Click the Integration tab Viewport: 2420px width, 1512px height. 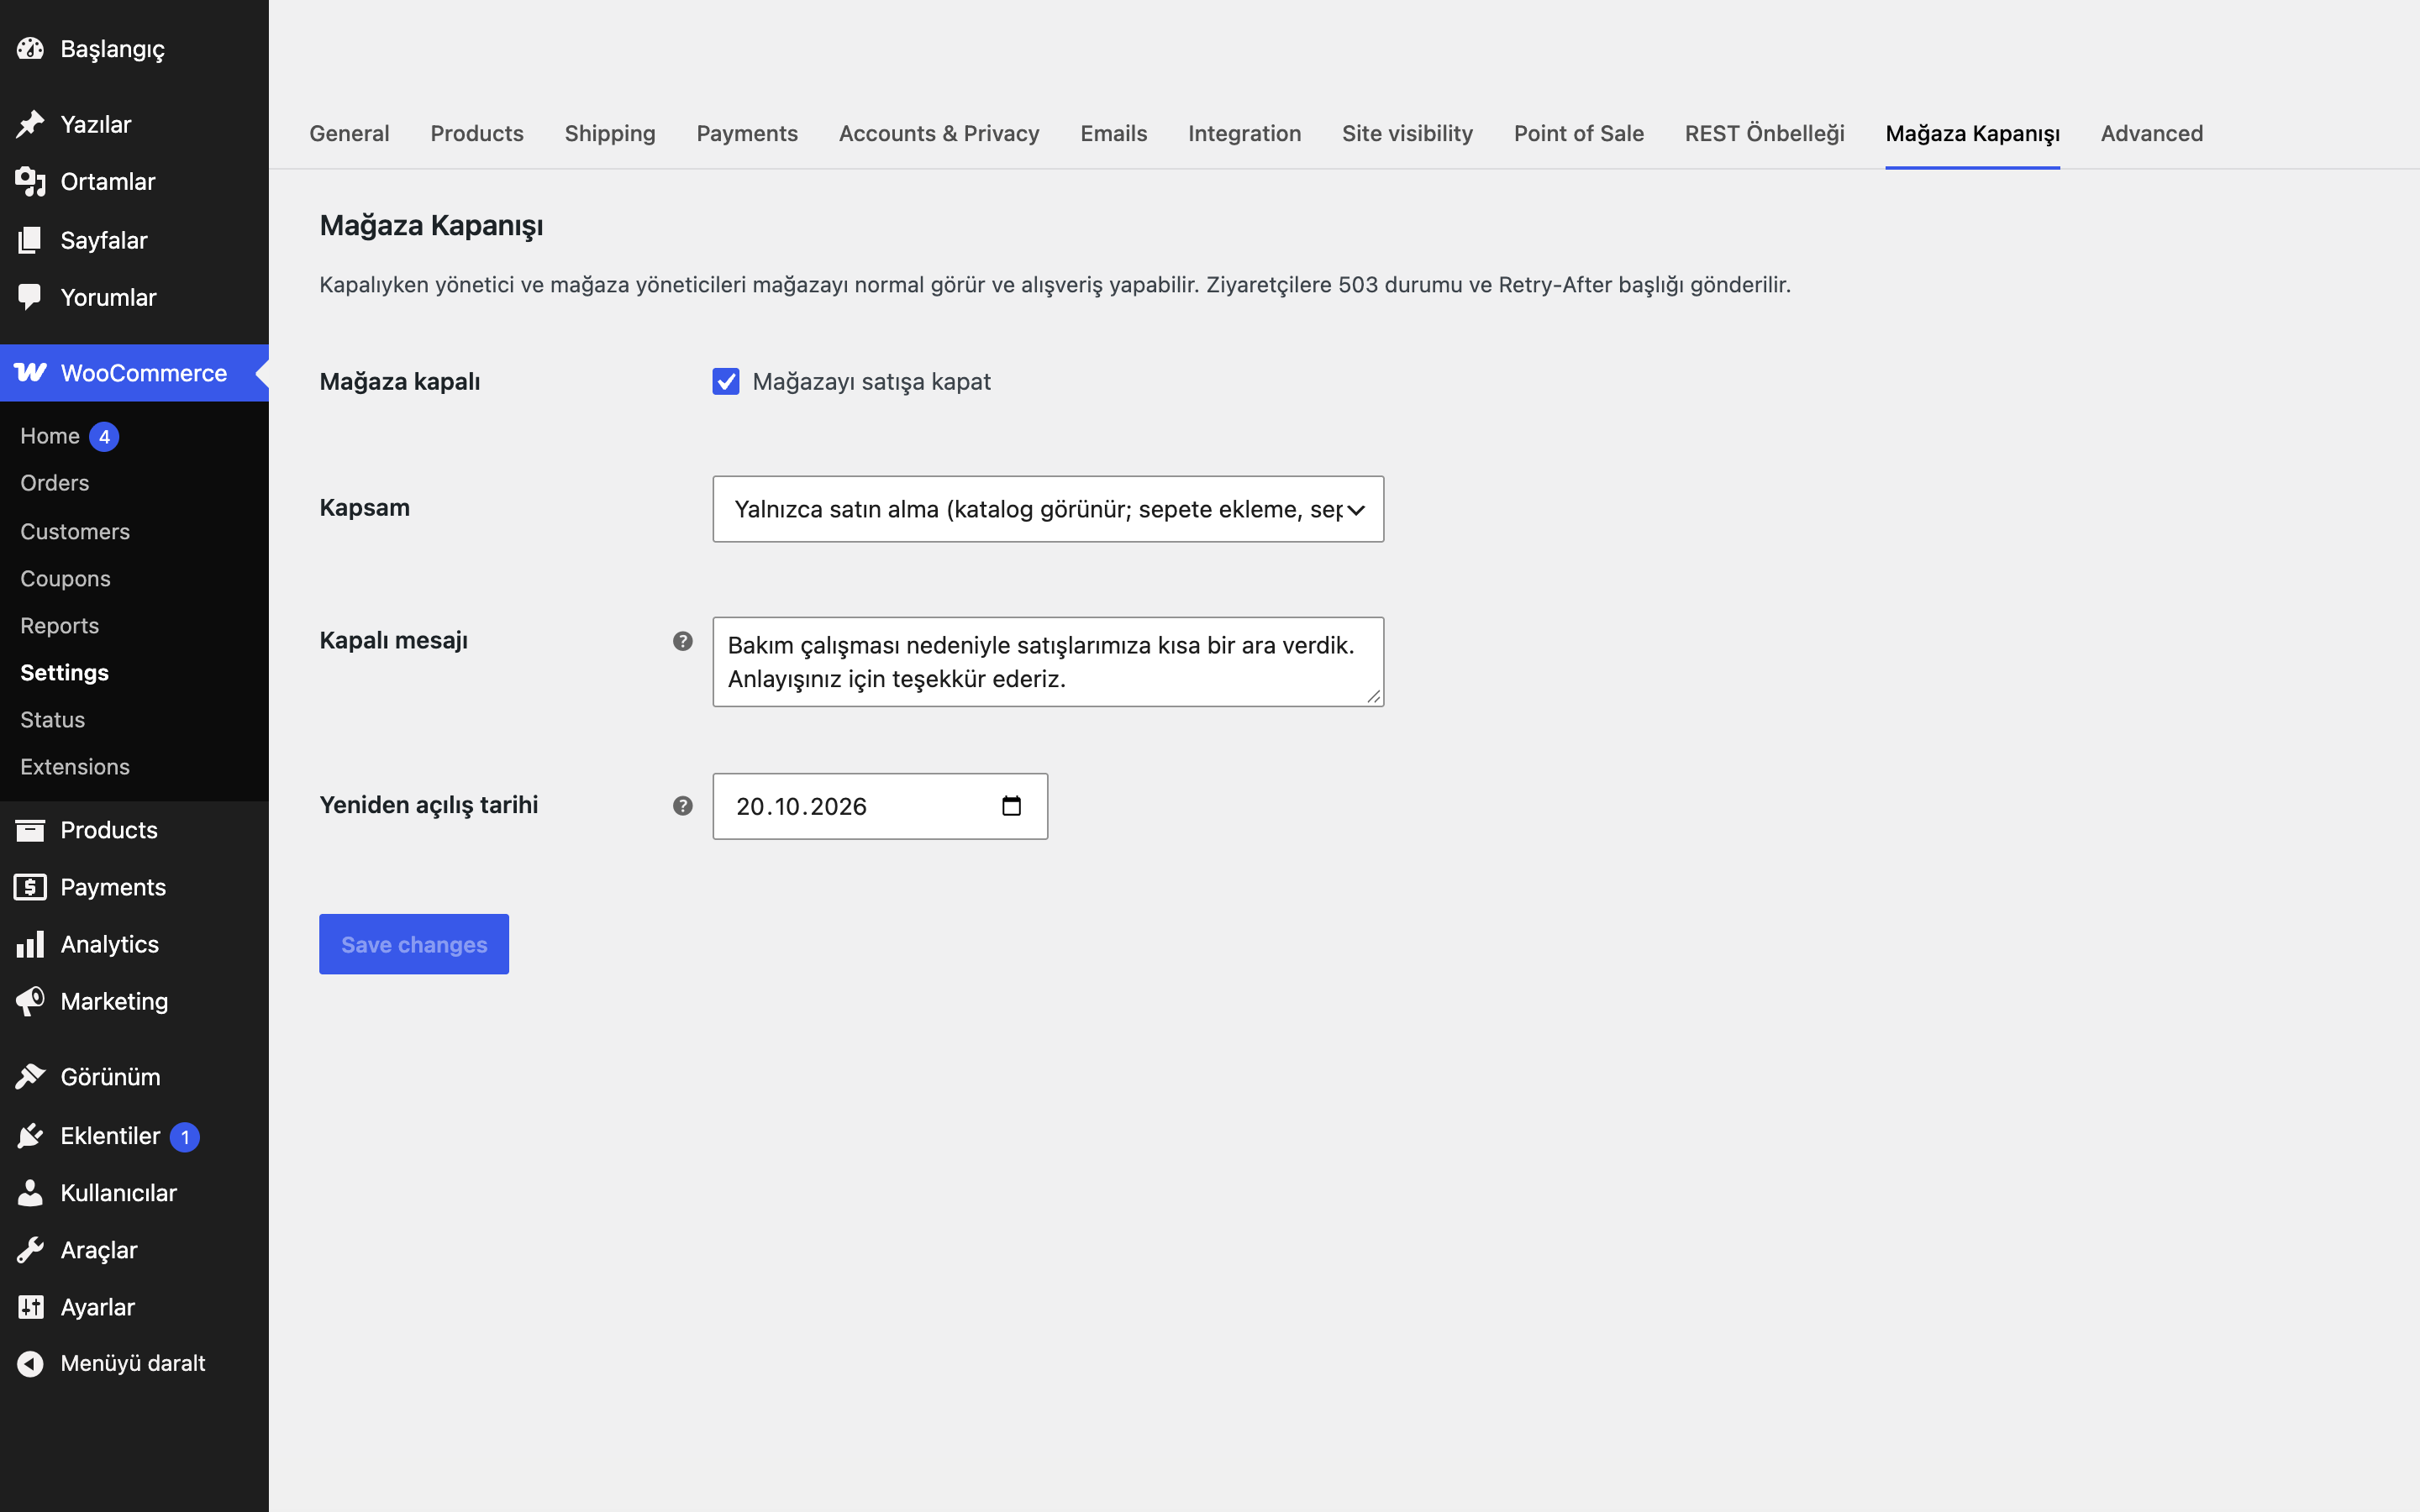pos(1244,133)
